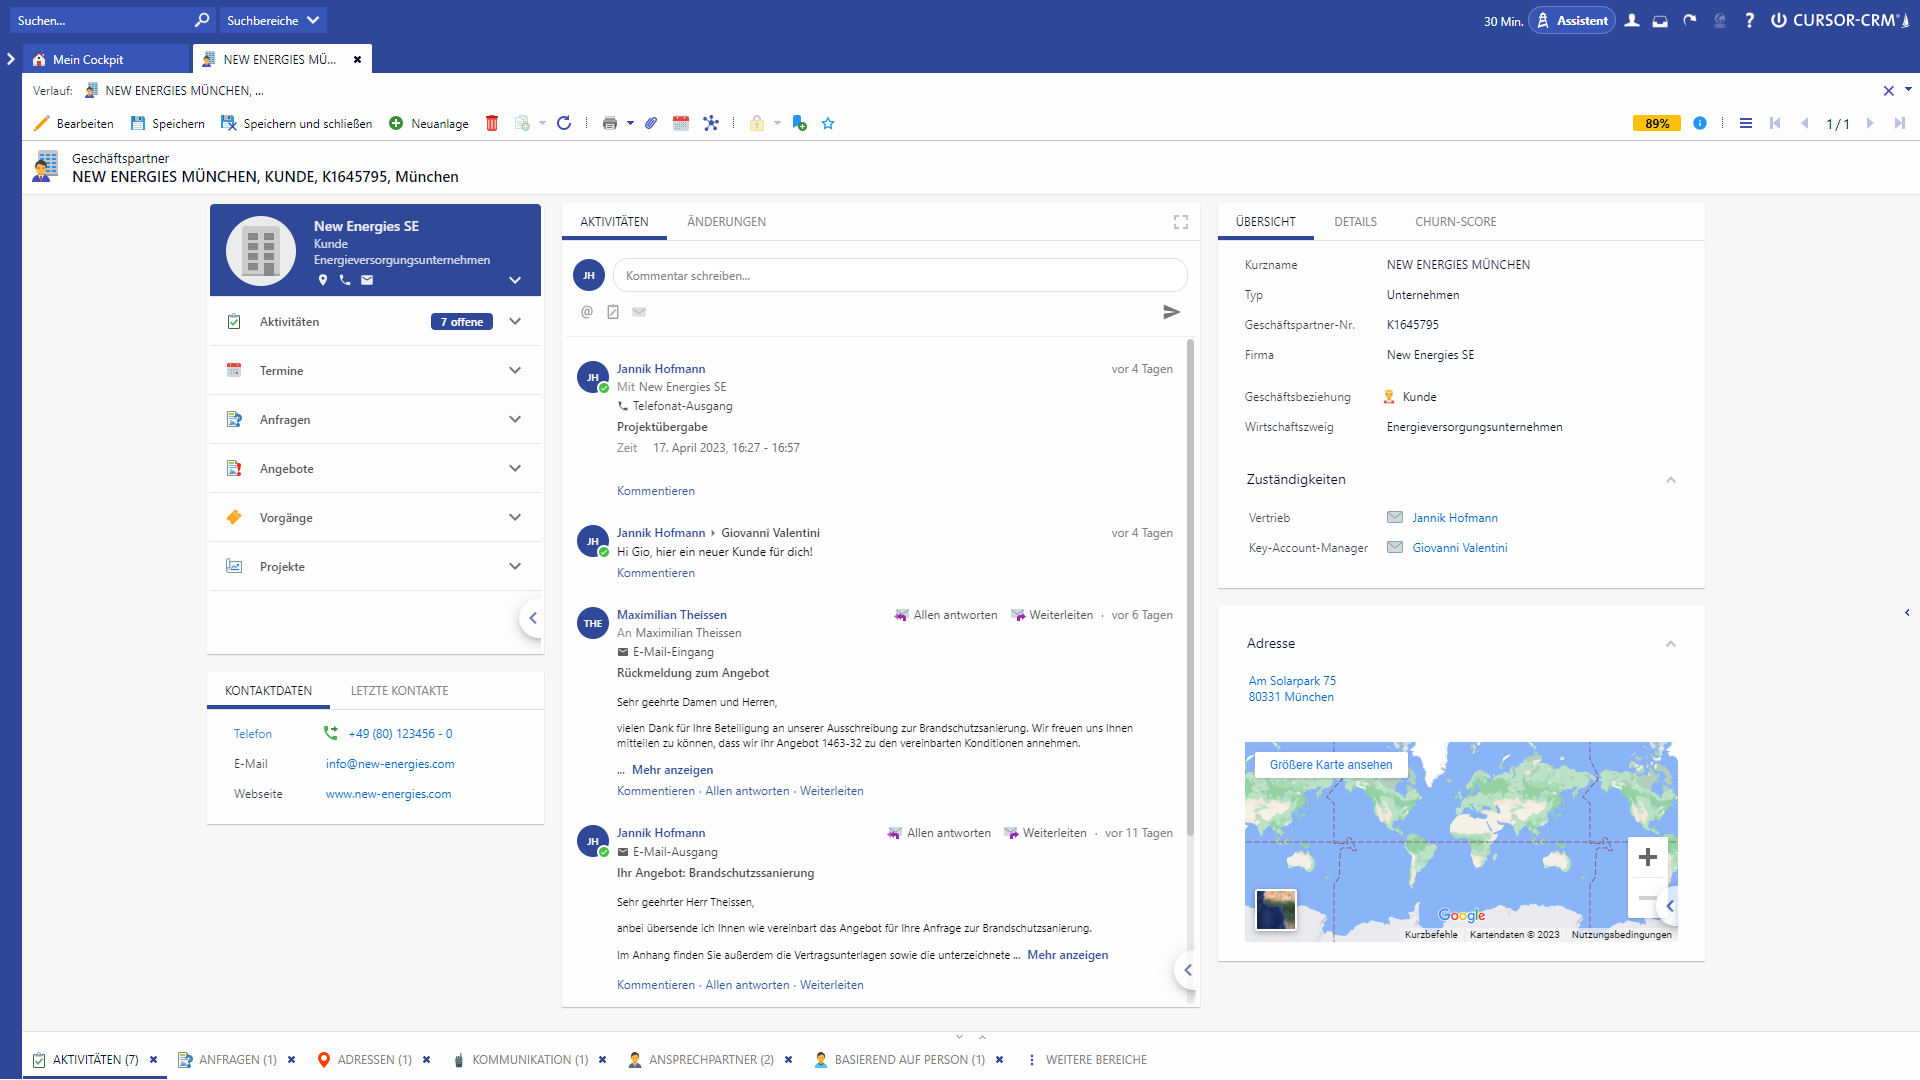Click the blue info icon next to 89%
Viewport: 1920px width, 1080px height.
click(1700, 123)
